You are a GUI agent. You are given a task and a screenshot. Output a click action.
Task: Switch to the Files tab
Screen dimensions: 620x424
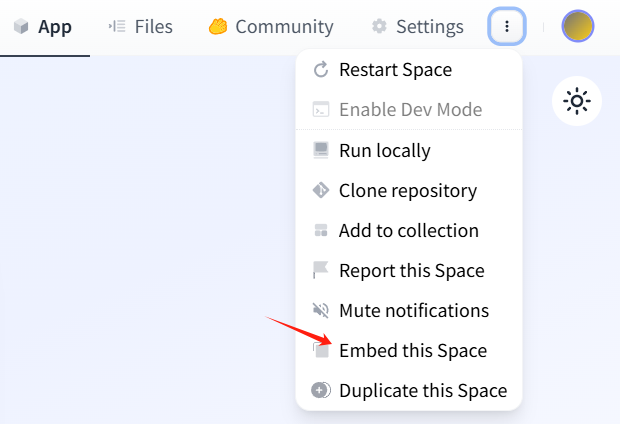point(141,27)
